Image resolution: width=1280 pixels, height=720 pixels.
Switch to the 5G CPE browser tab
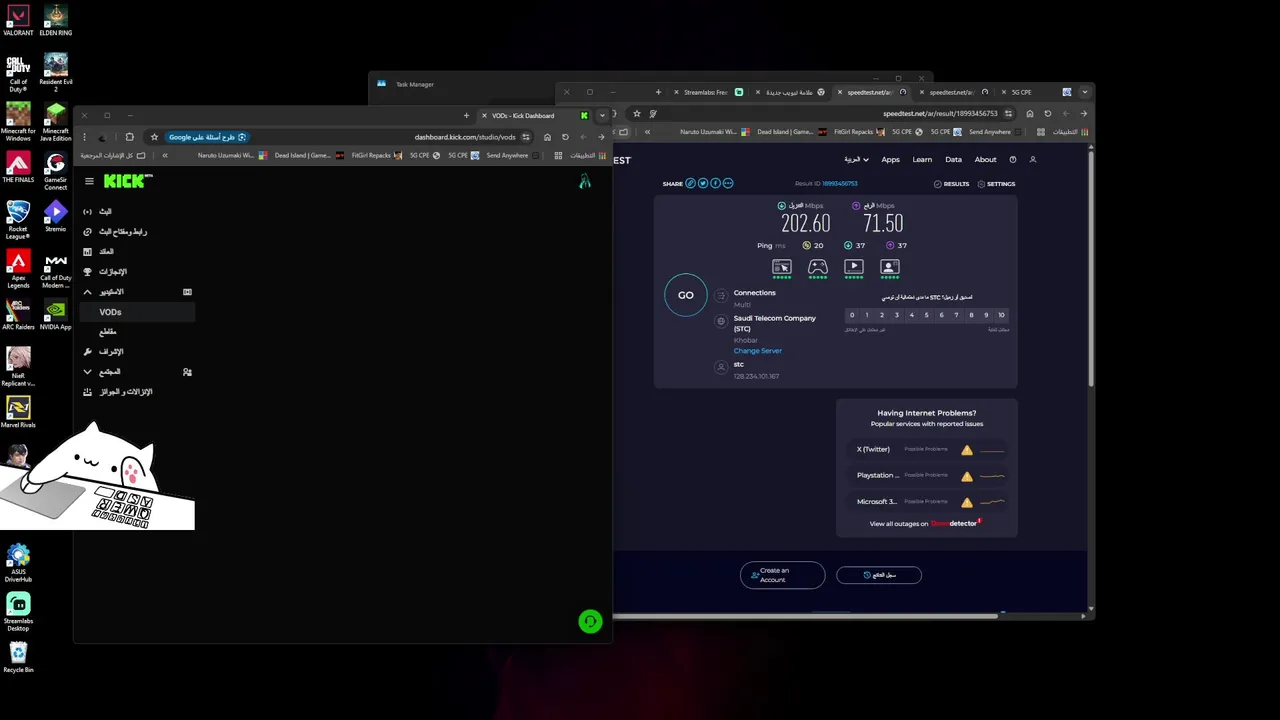pyautogui.click(x=1035, y=92)
